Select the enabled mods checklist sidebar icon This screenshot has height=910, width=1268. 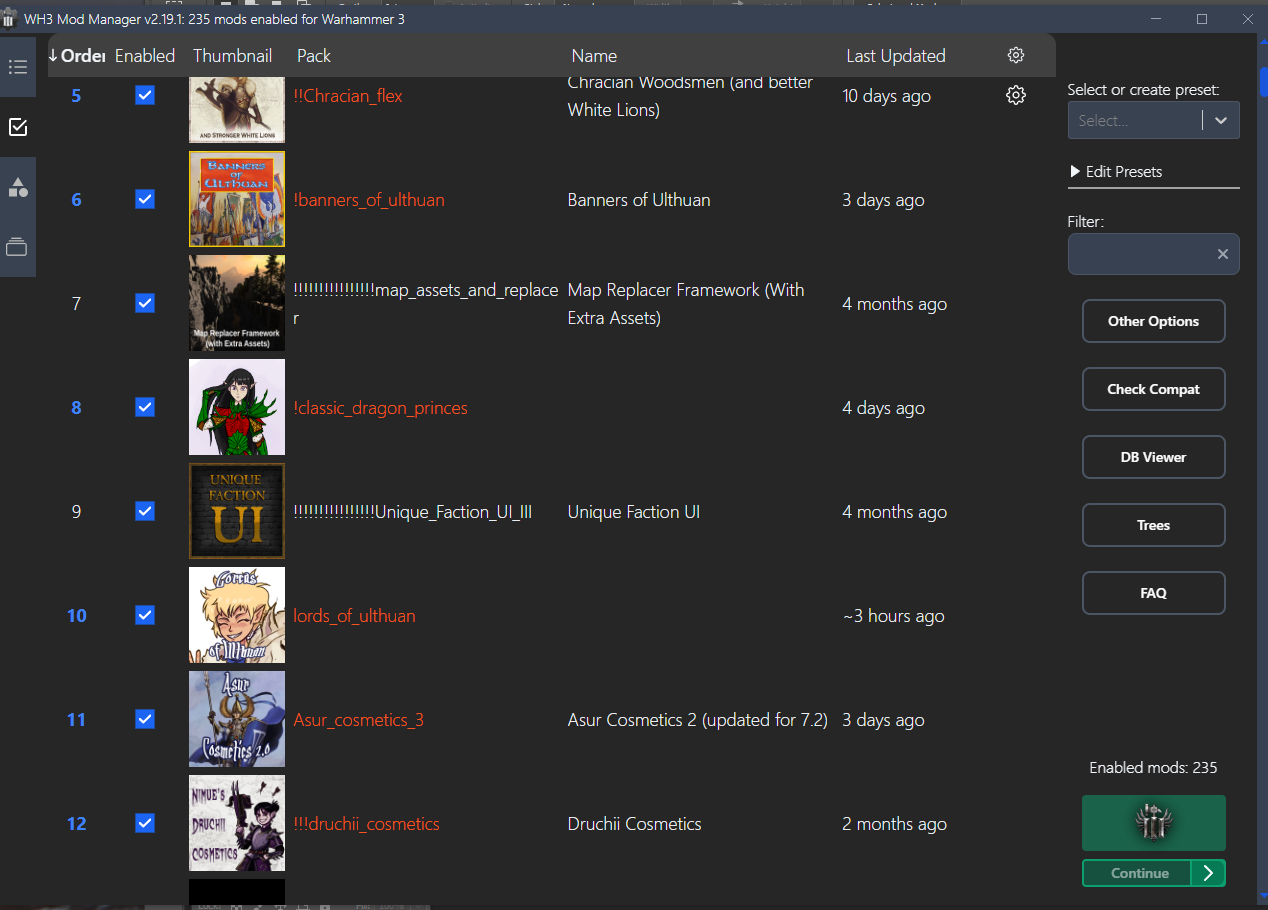(17, 127)
